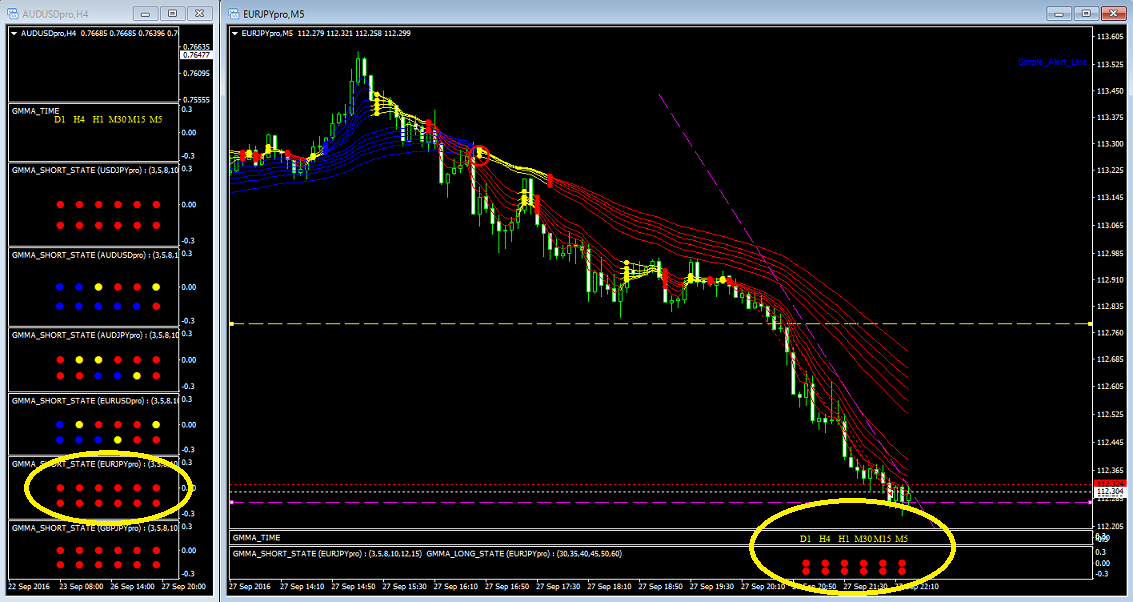Minimize the EURJPYpro,M5 chart window
The height and width of the screenshot is (602, 1133).
(1059, 14)
